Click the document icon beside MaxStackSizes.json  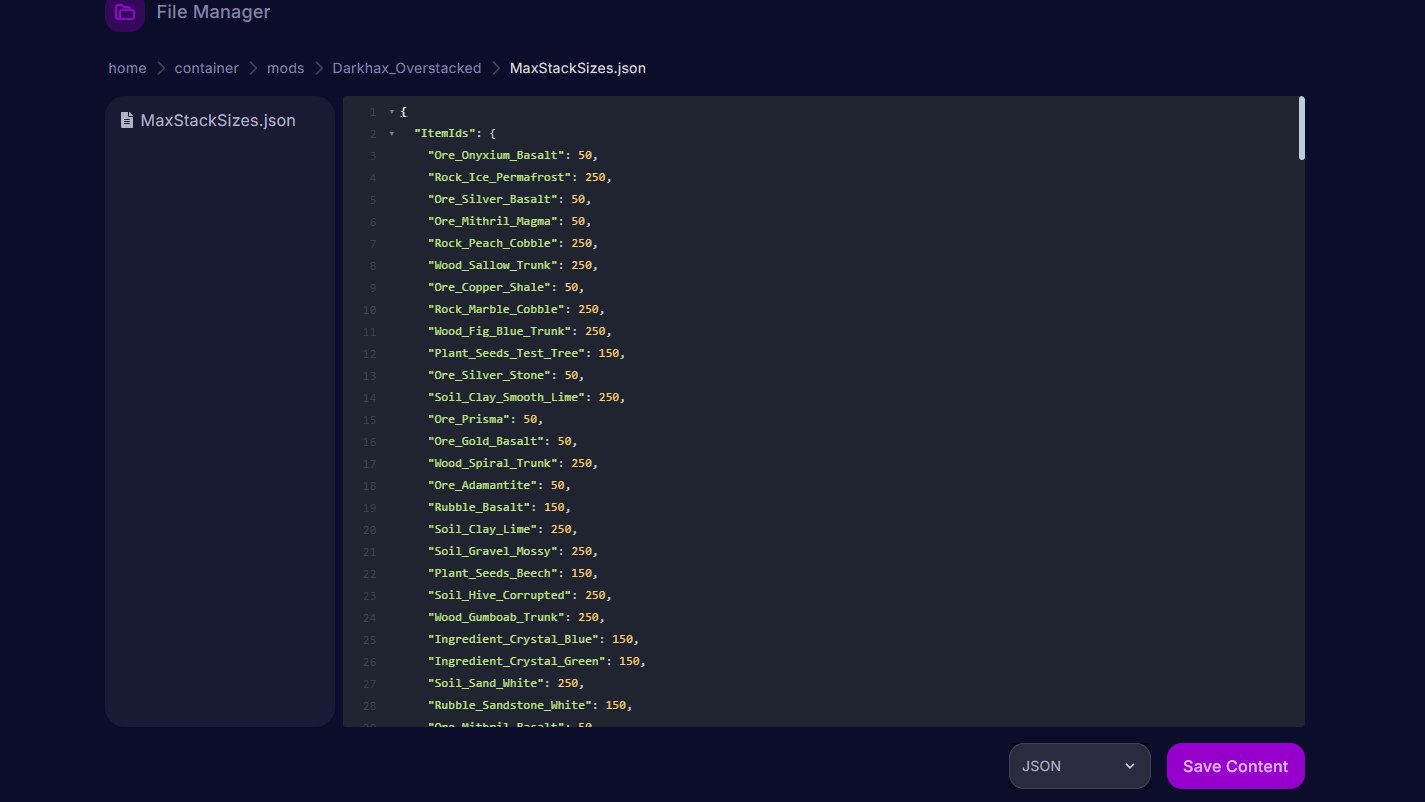point(126,119)
